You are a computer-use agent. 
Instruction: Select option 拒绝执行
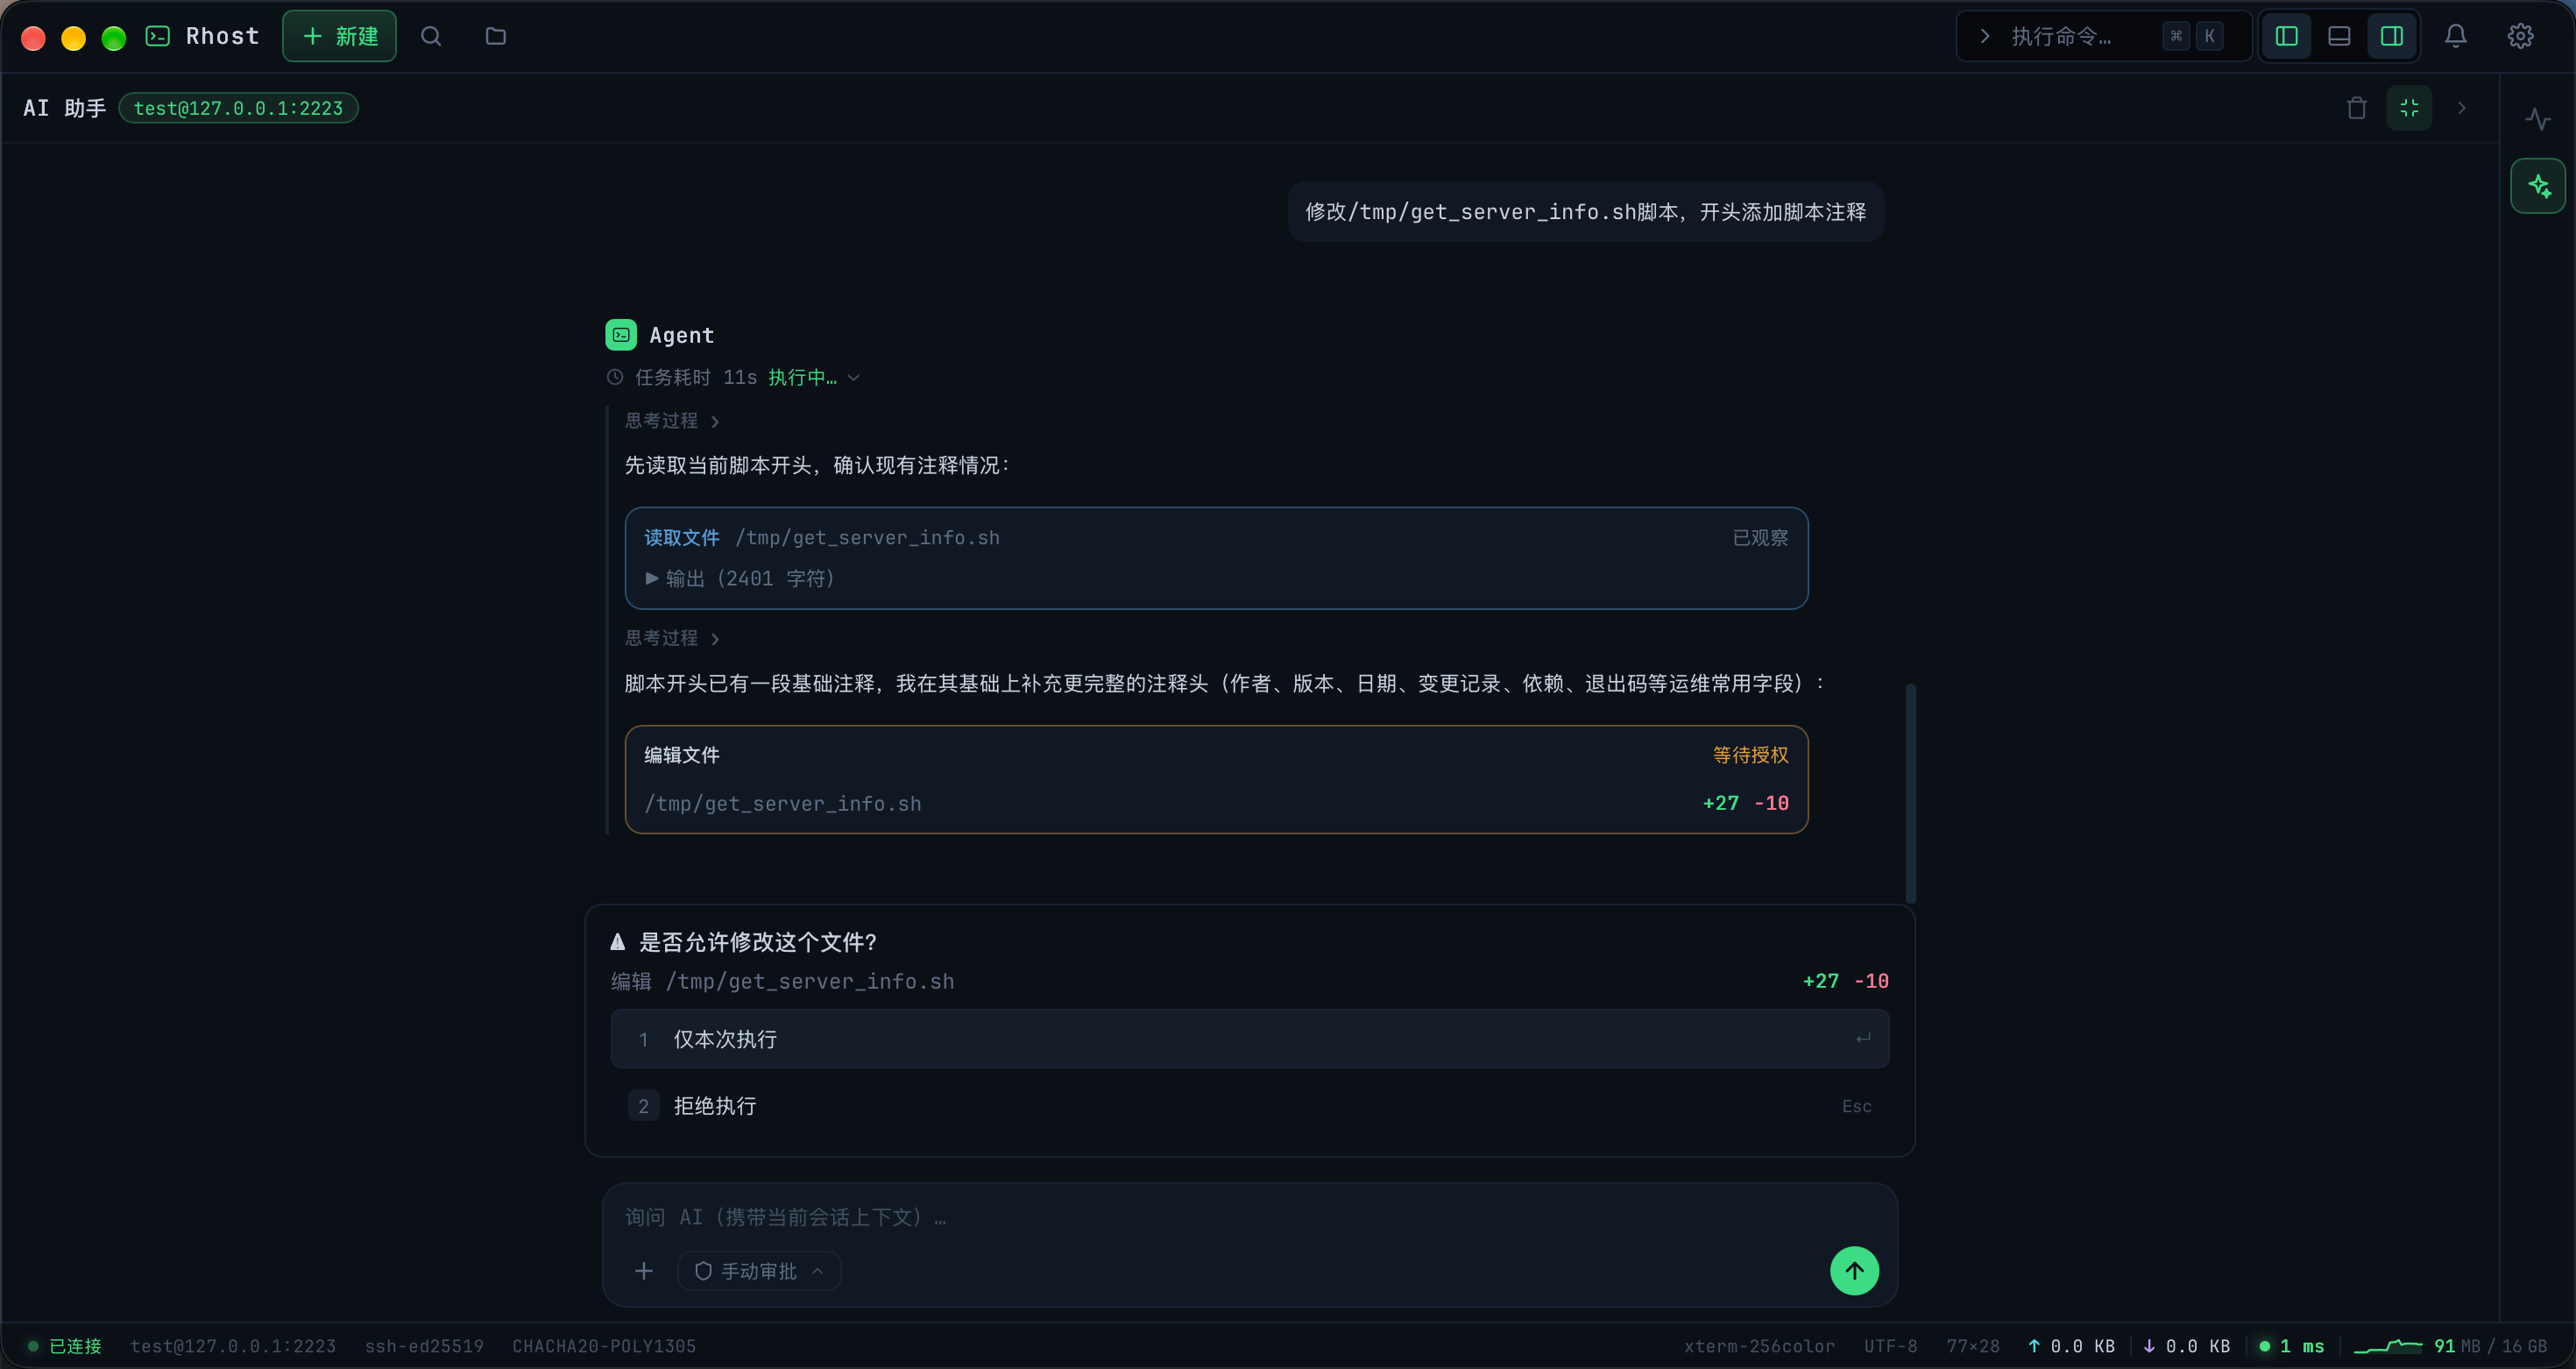click(1250, 1106)
